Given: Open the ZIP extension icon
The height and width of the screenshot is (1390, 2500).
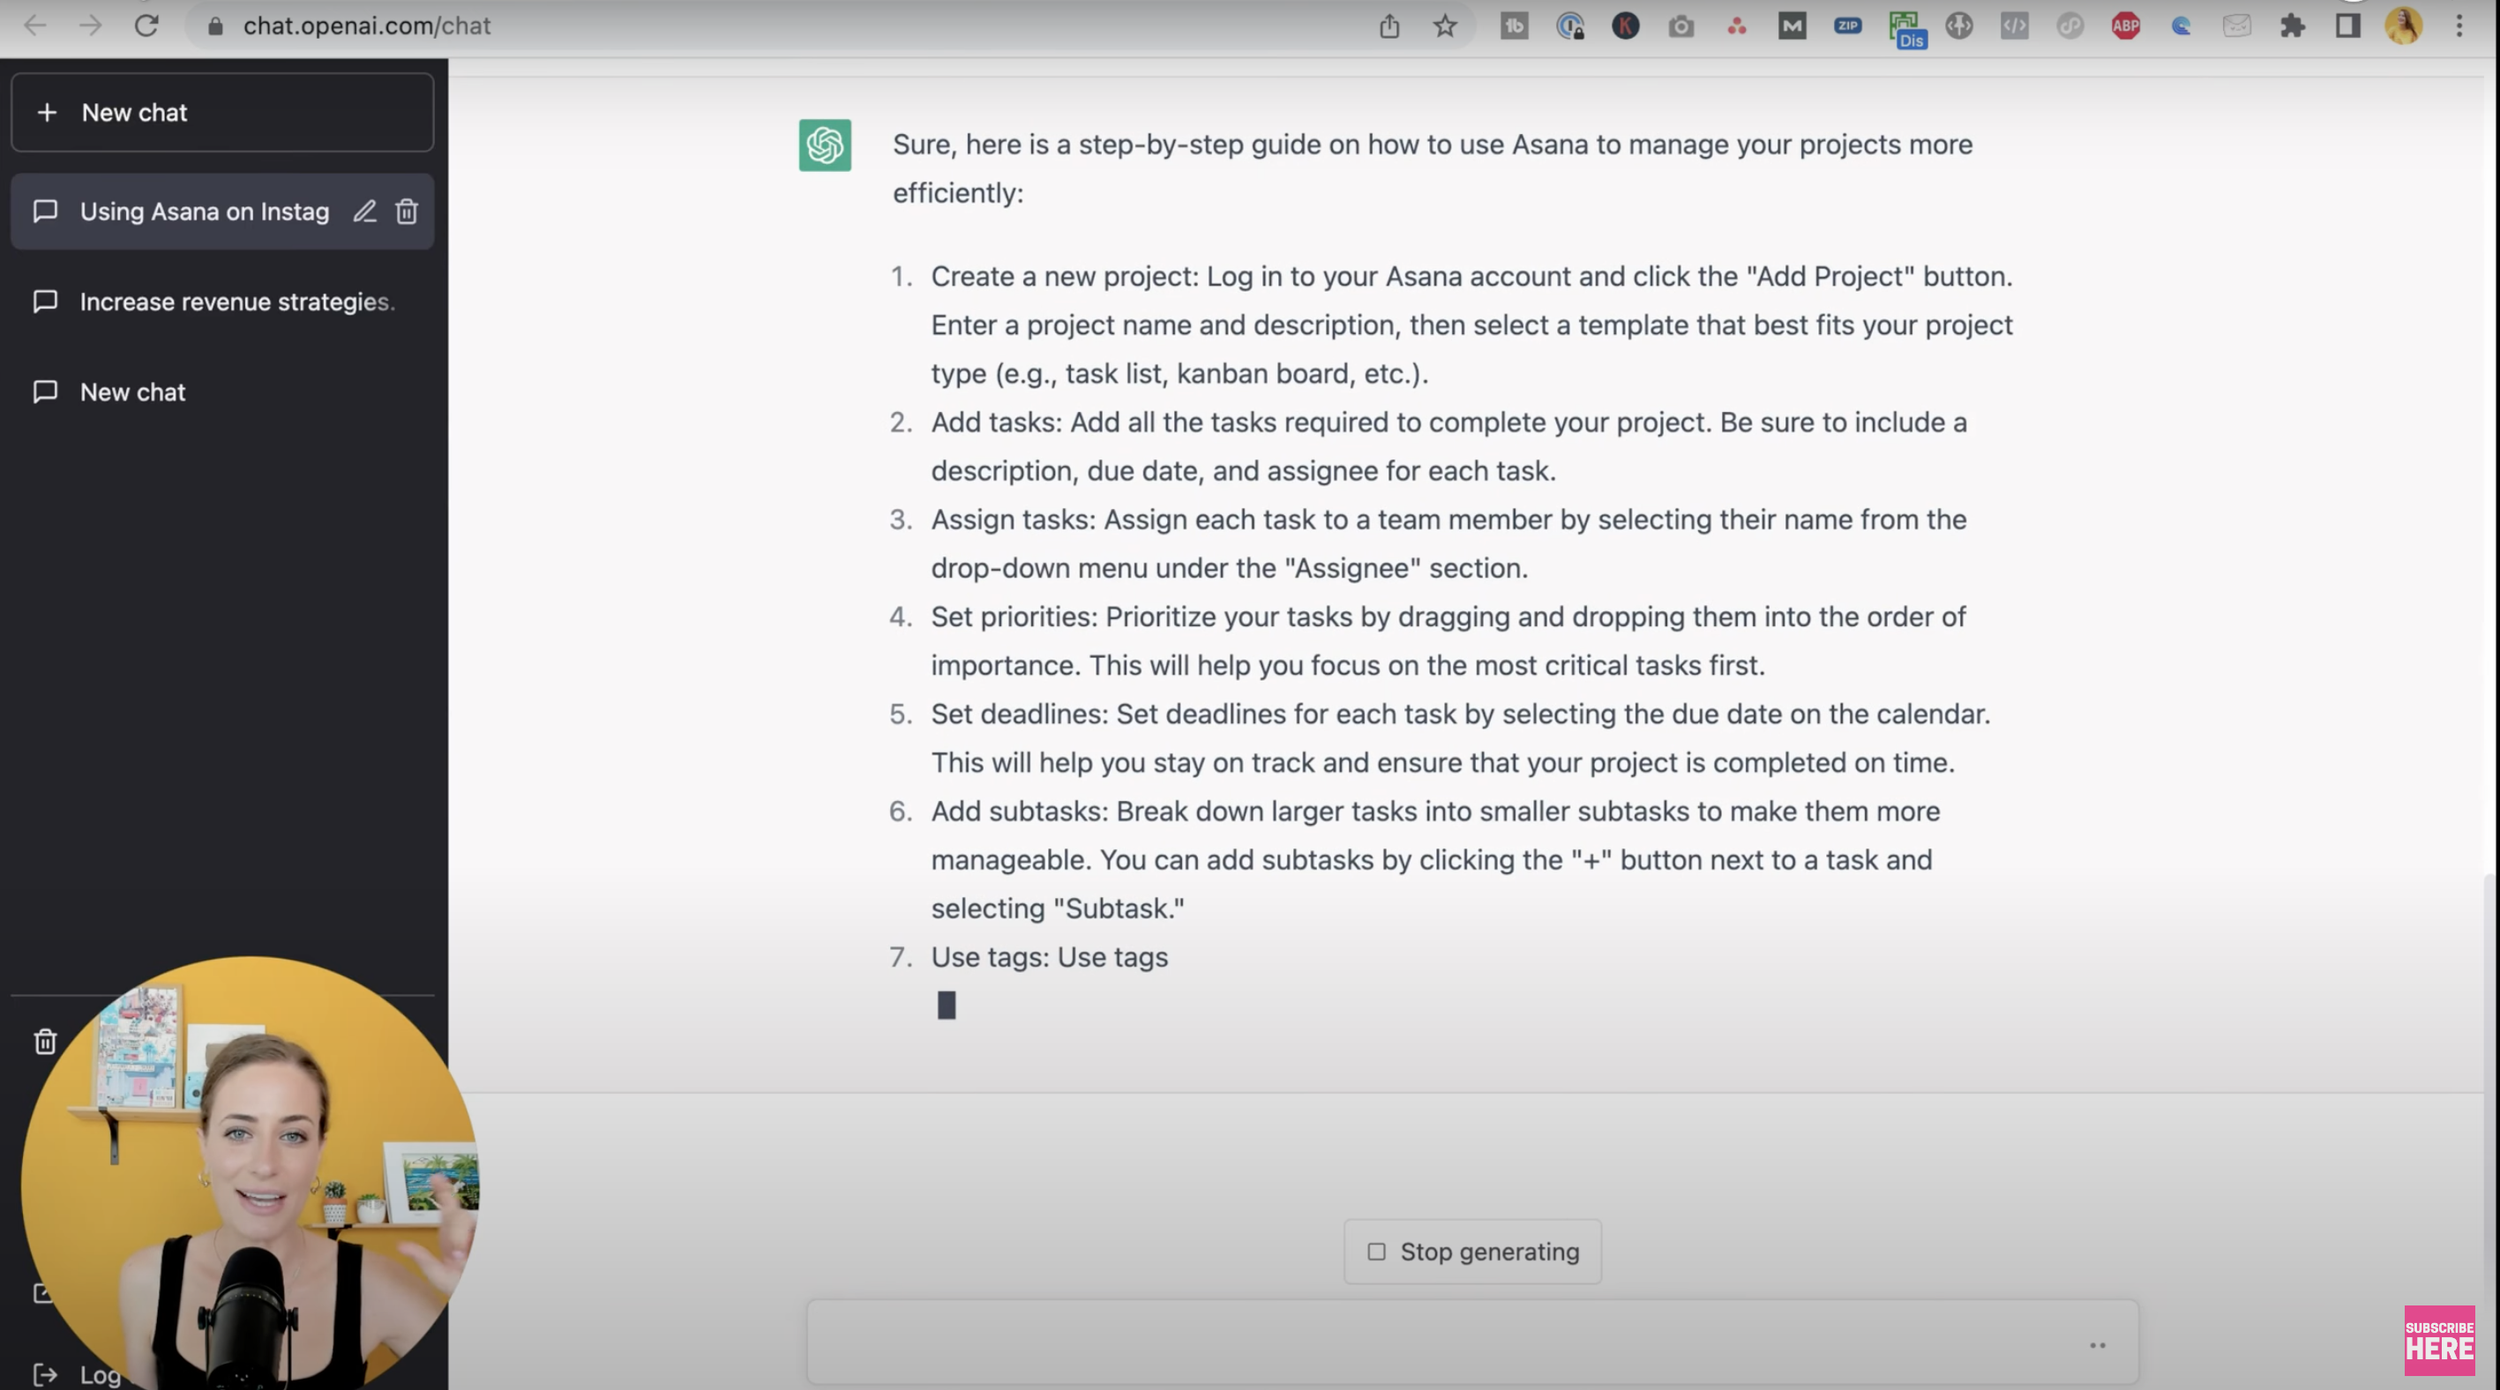Looking at the screenshot, I should point(1847,26).
